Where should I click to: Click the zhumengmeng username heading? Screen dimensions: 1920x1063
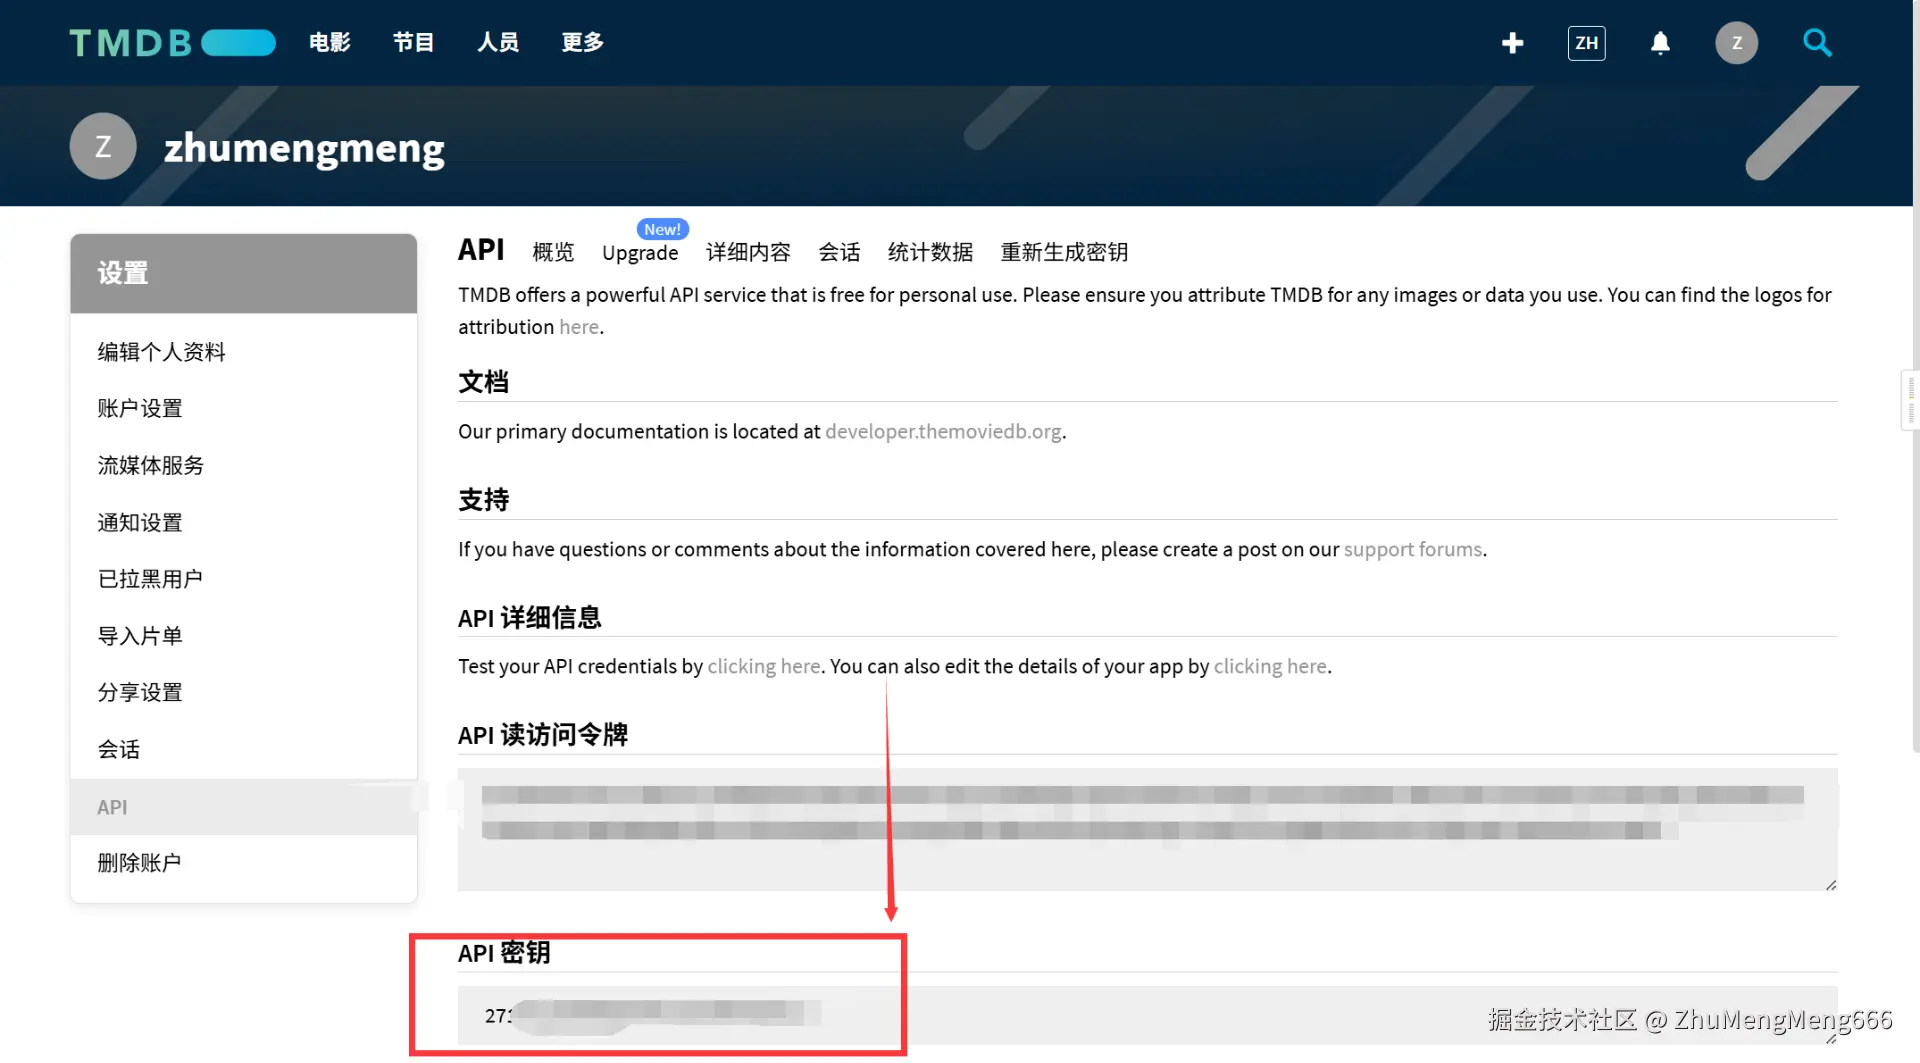(304, 148)
